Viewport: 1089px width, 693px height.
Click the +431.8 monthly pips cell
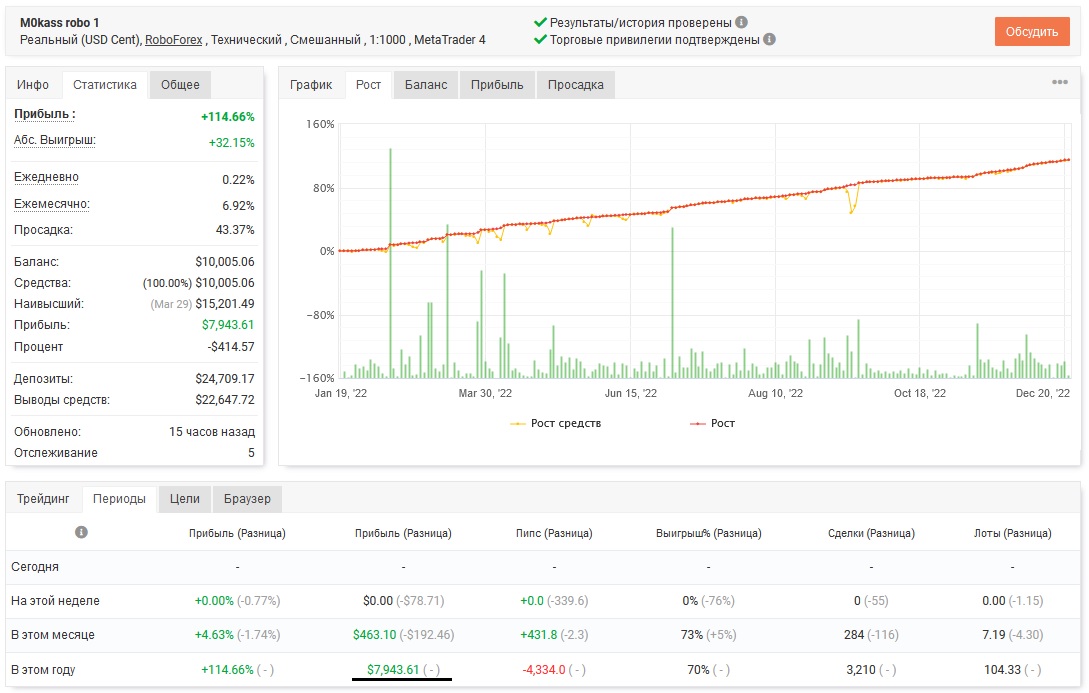pyautogui.click(x=554, y=635)
